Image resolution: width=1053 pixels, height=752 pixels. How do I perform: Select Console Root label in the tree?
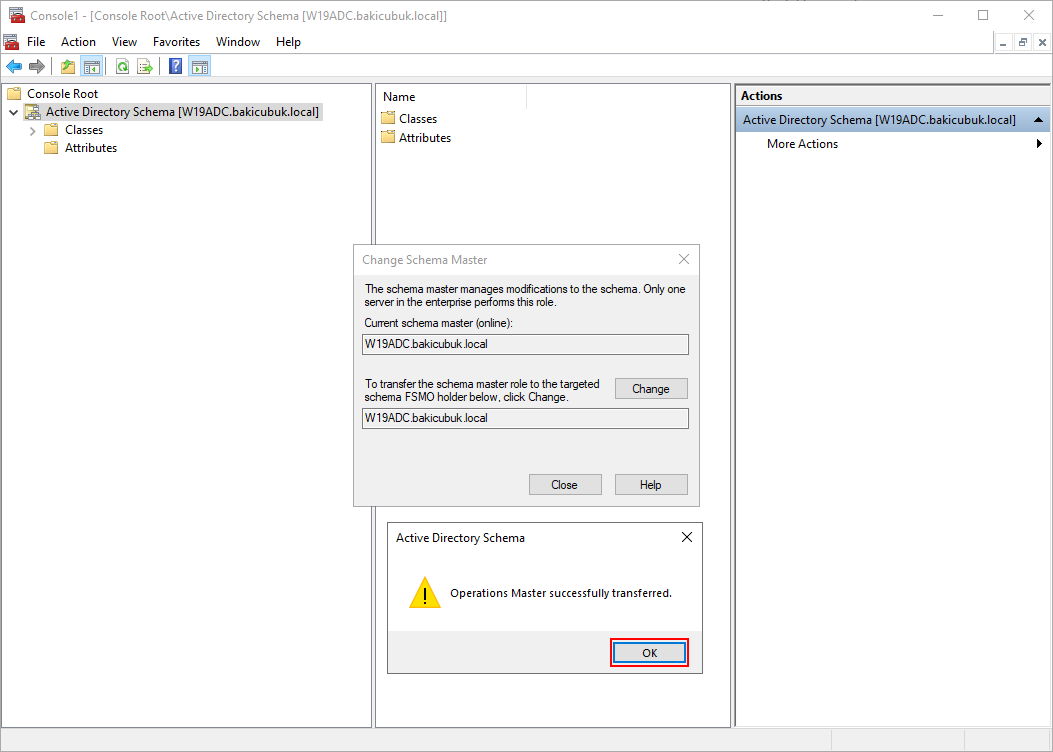(x=62, y=93)
